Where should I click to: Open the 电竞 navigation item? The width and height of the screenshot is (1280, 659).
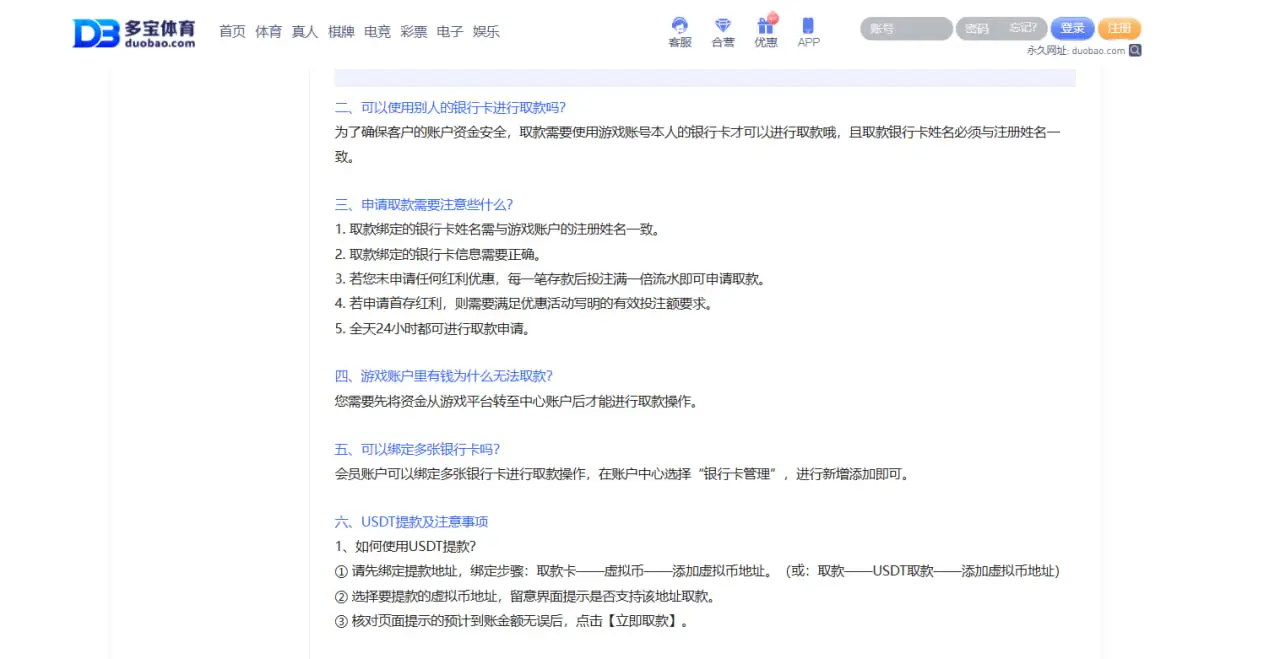(x=377, y=31)
